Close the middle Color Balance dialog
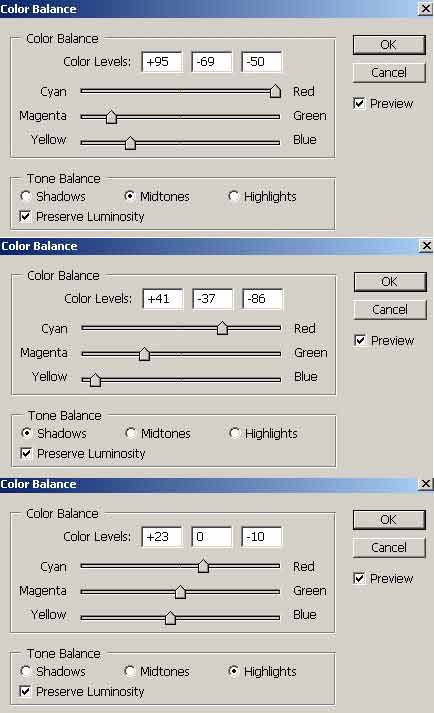This screenshot has height=713, width=434. coord(426,246)
